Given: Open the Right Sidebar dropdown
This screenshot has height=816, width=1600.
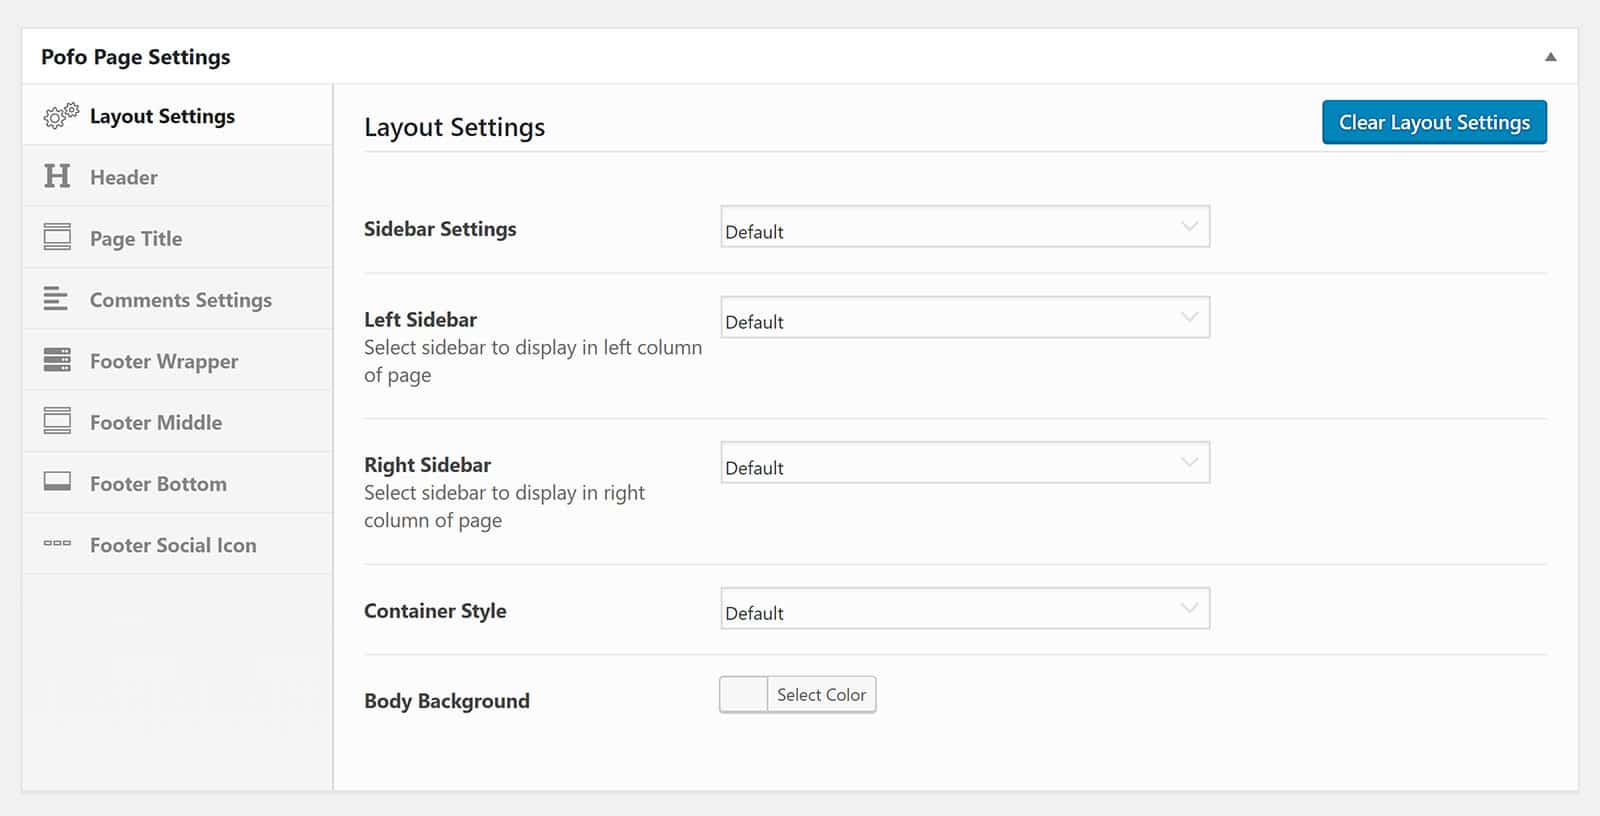Looking at the screenshot, I should pos(965,463).
